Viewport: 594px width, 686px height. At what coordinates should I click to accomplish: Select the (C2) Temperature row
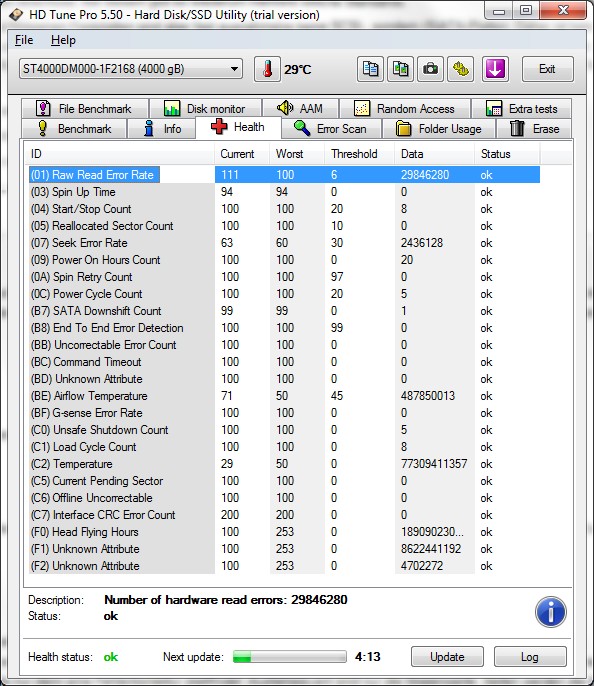click(x=284, y=464)
